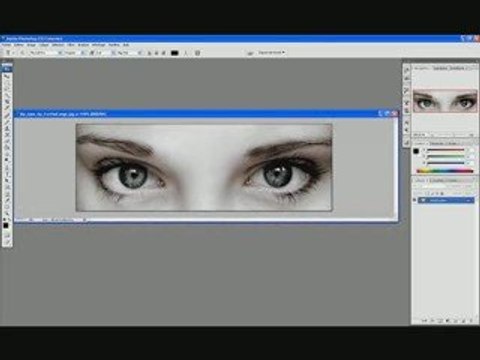Click the green channel slider in Color panel

click(446, 156)
